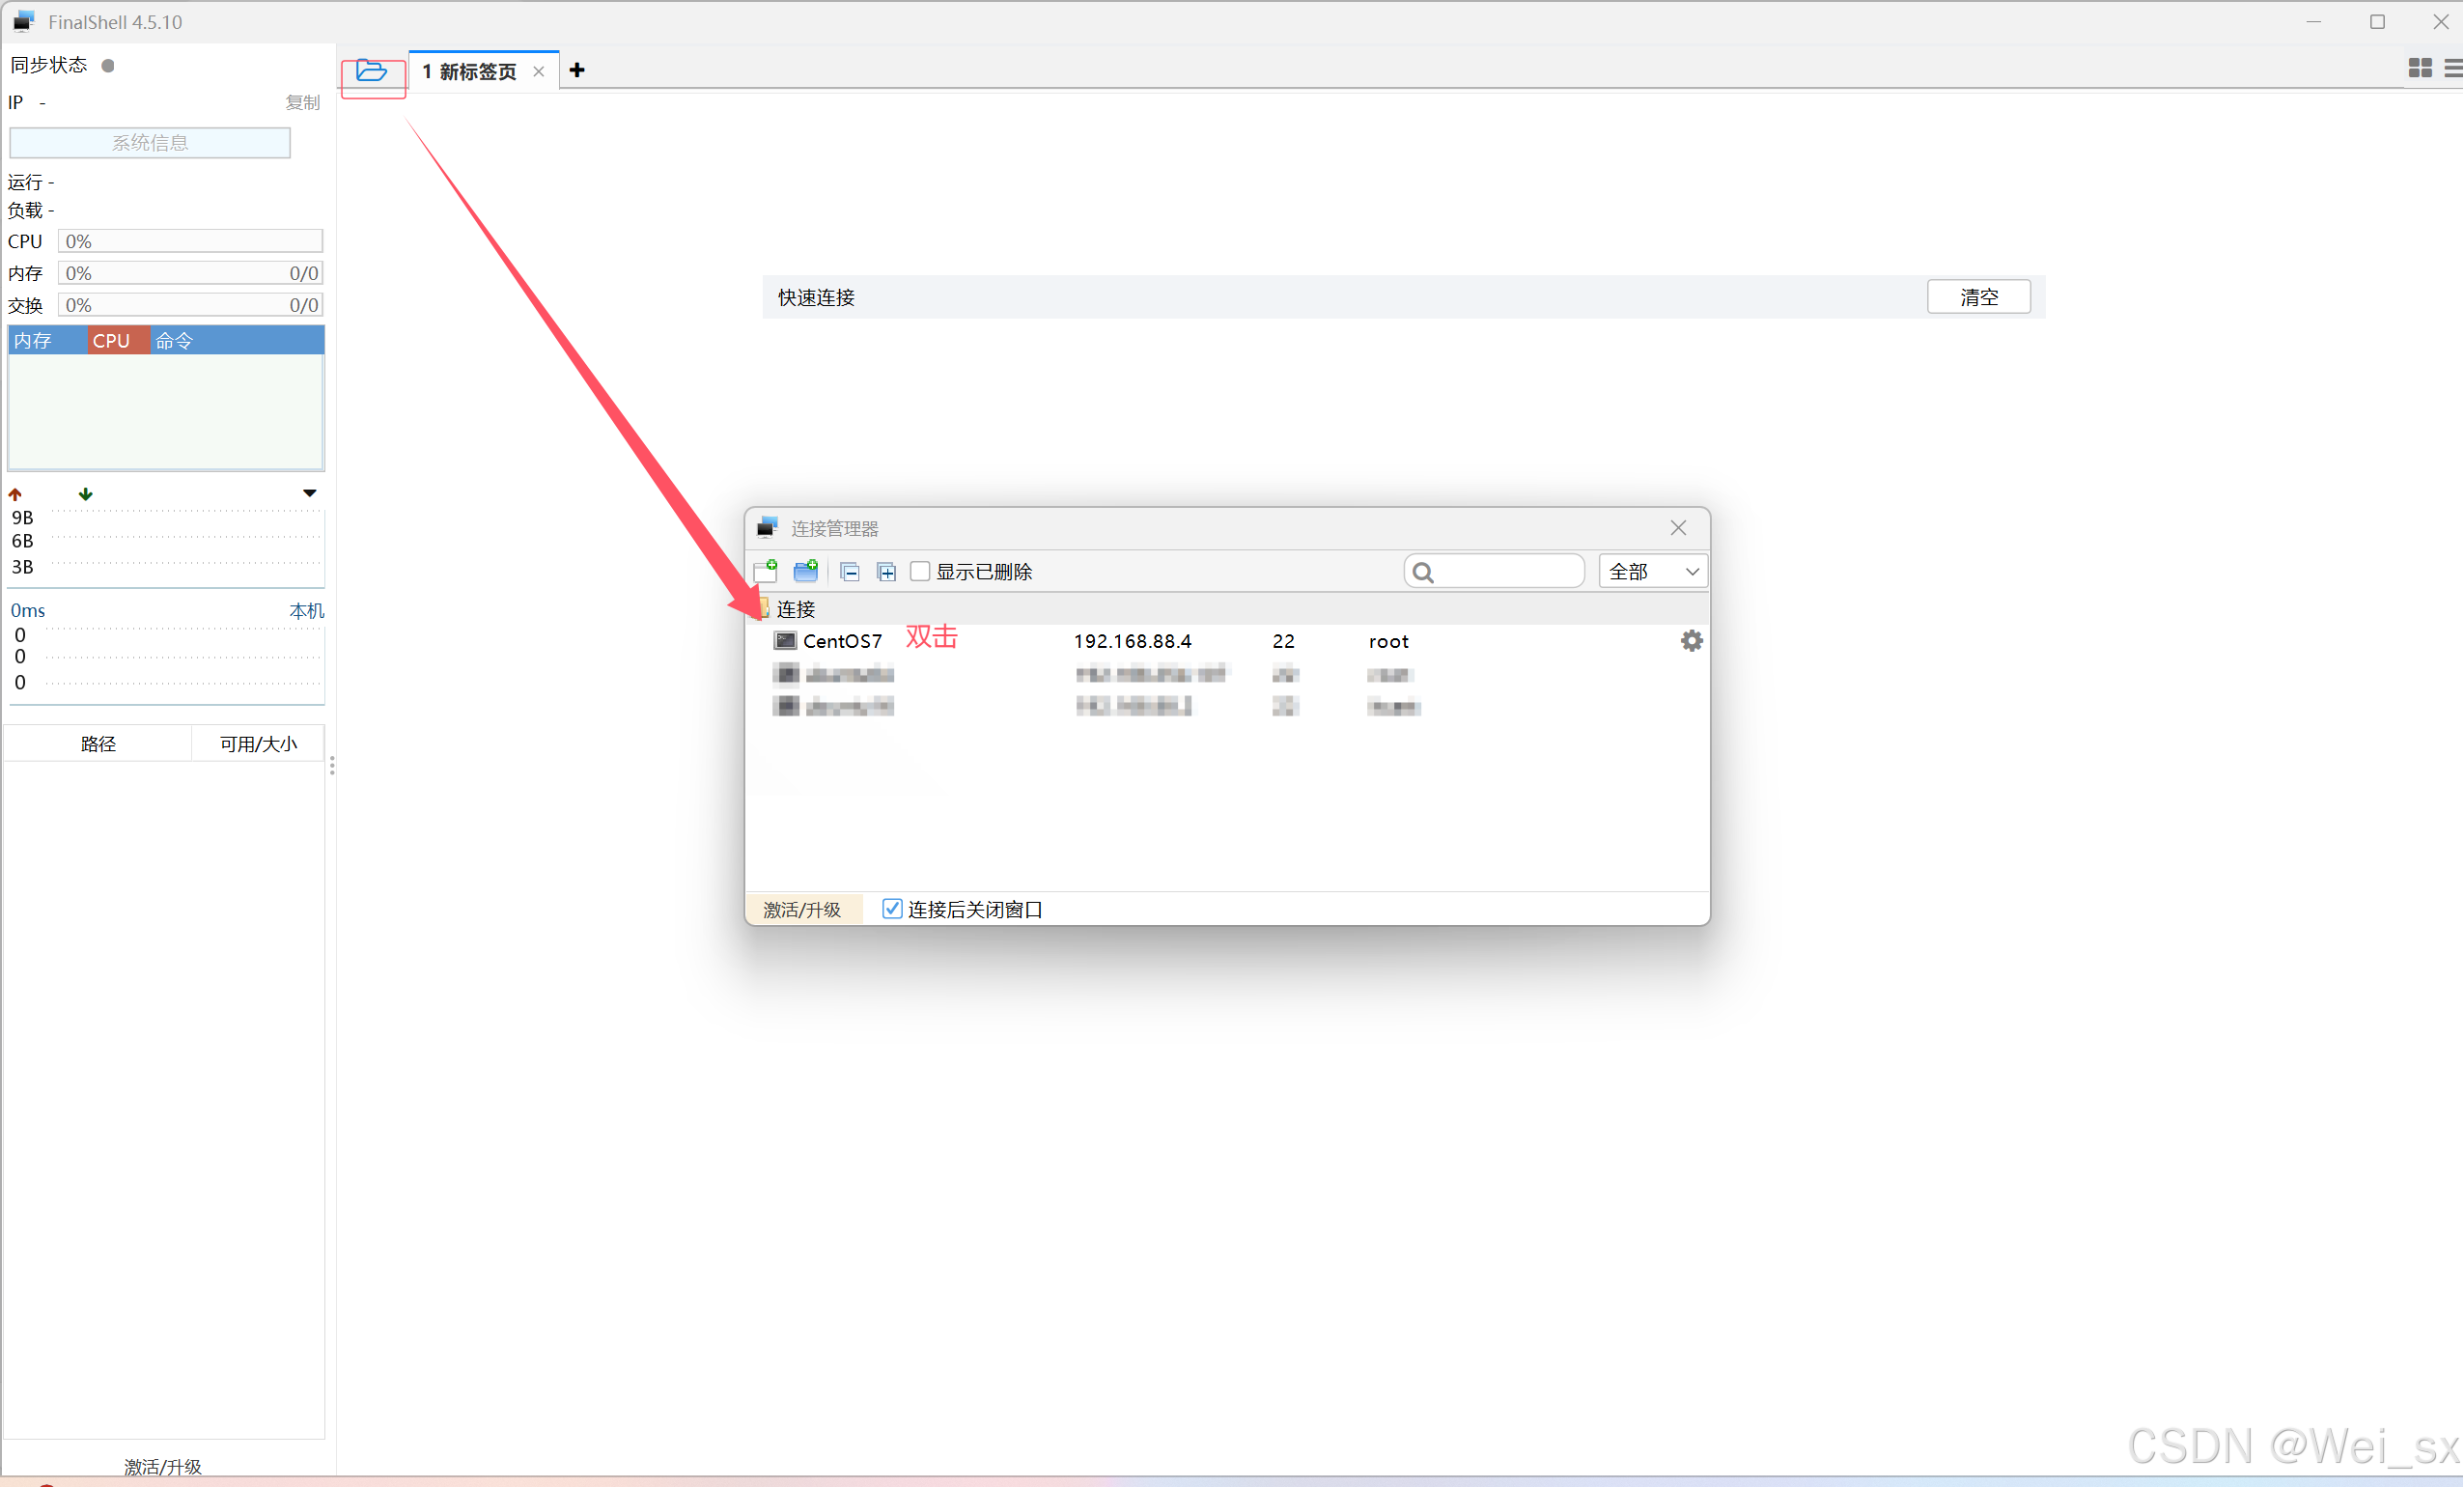Click the new folder icon in connection manager
Screen dimensions: 2464x1487
[x=806, y=571]
